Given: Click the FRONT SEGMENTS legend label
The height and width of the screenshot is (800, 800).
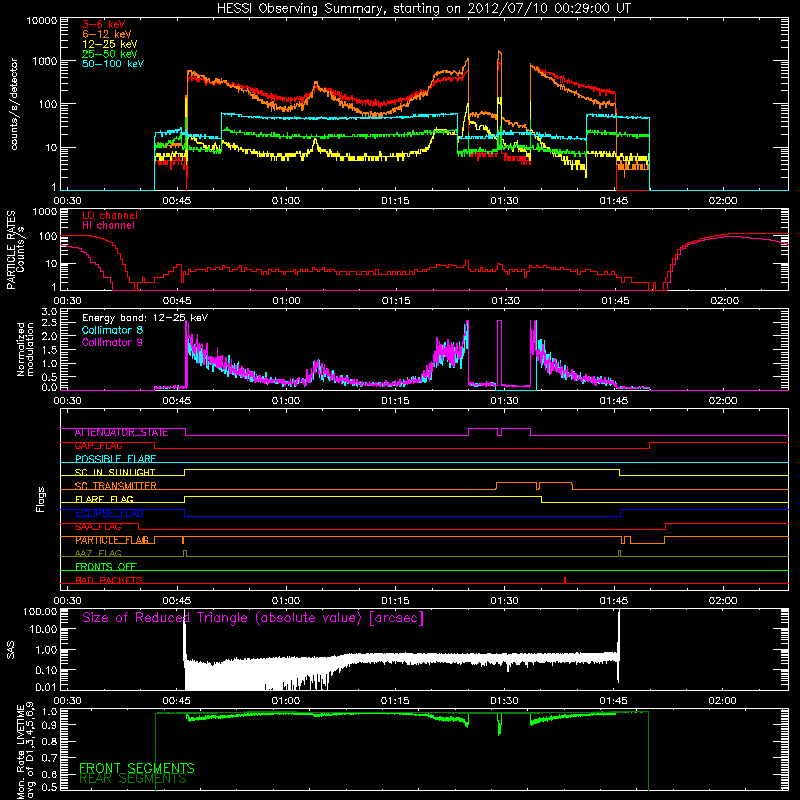Looking at the screenshot, I should point(137,768).
